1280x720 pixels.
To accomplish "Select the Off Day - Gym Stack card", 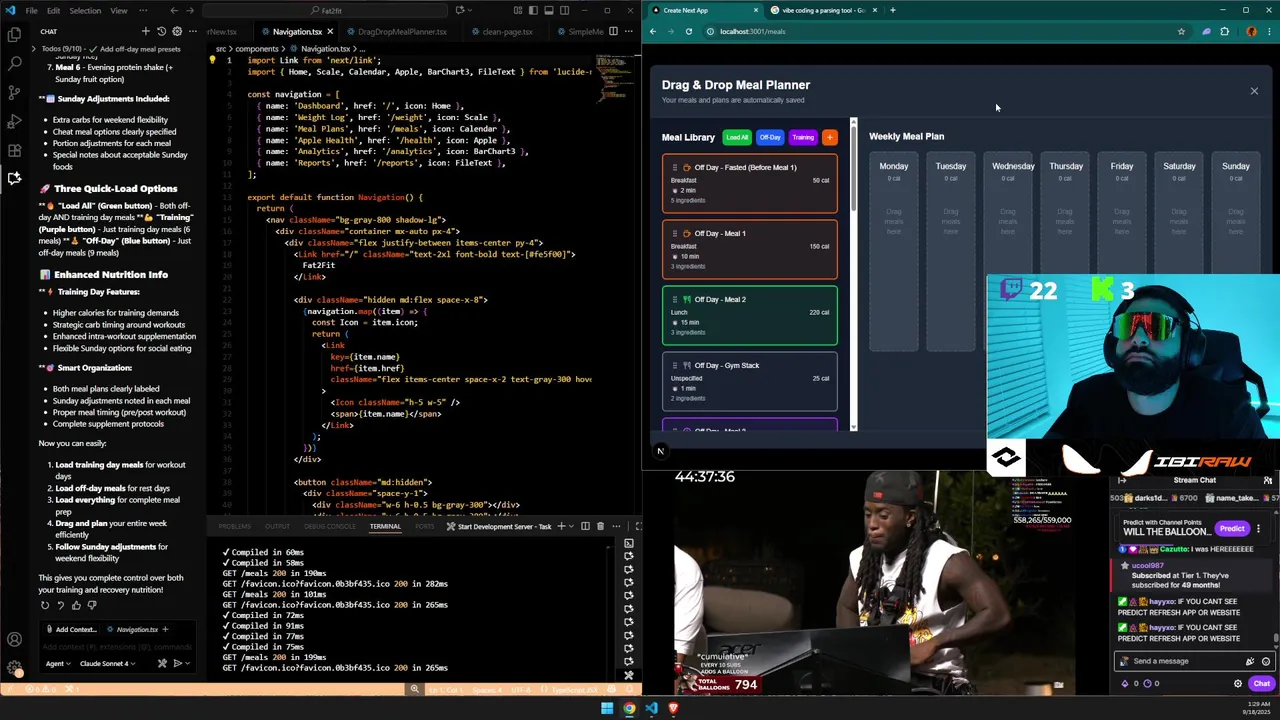I will [x=750, y=381].
